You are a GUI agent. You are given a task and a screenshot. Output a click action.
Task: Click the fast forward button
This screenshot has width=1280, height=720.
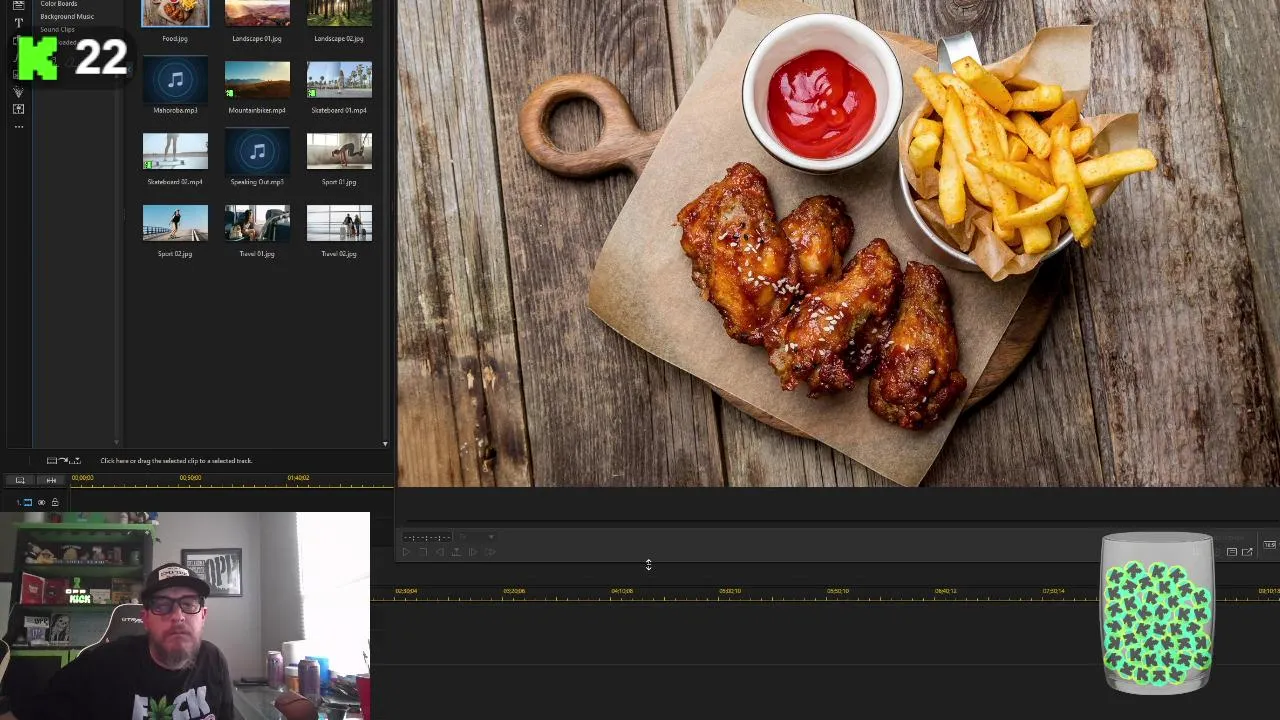click(490, 552)
